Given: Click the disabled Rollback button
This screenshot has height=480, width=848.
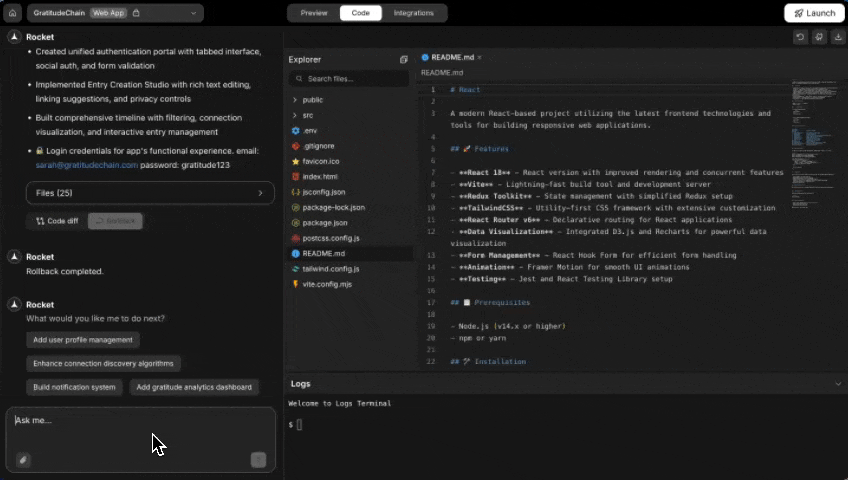Looking at the screenshot, I should (115, 221).
